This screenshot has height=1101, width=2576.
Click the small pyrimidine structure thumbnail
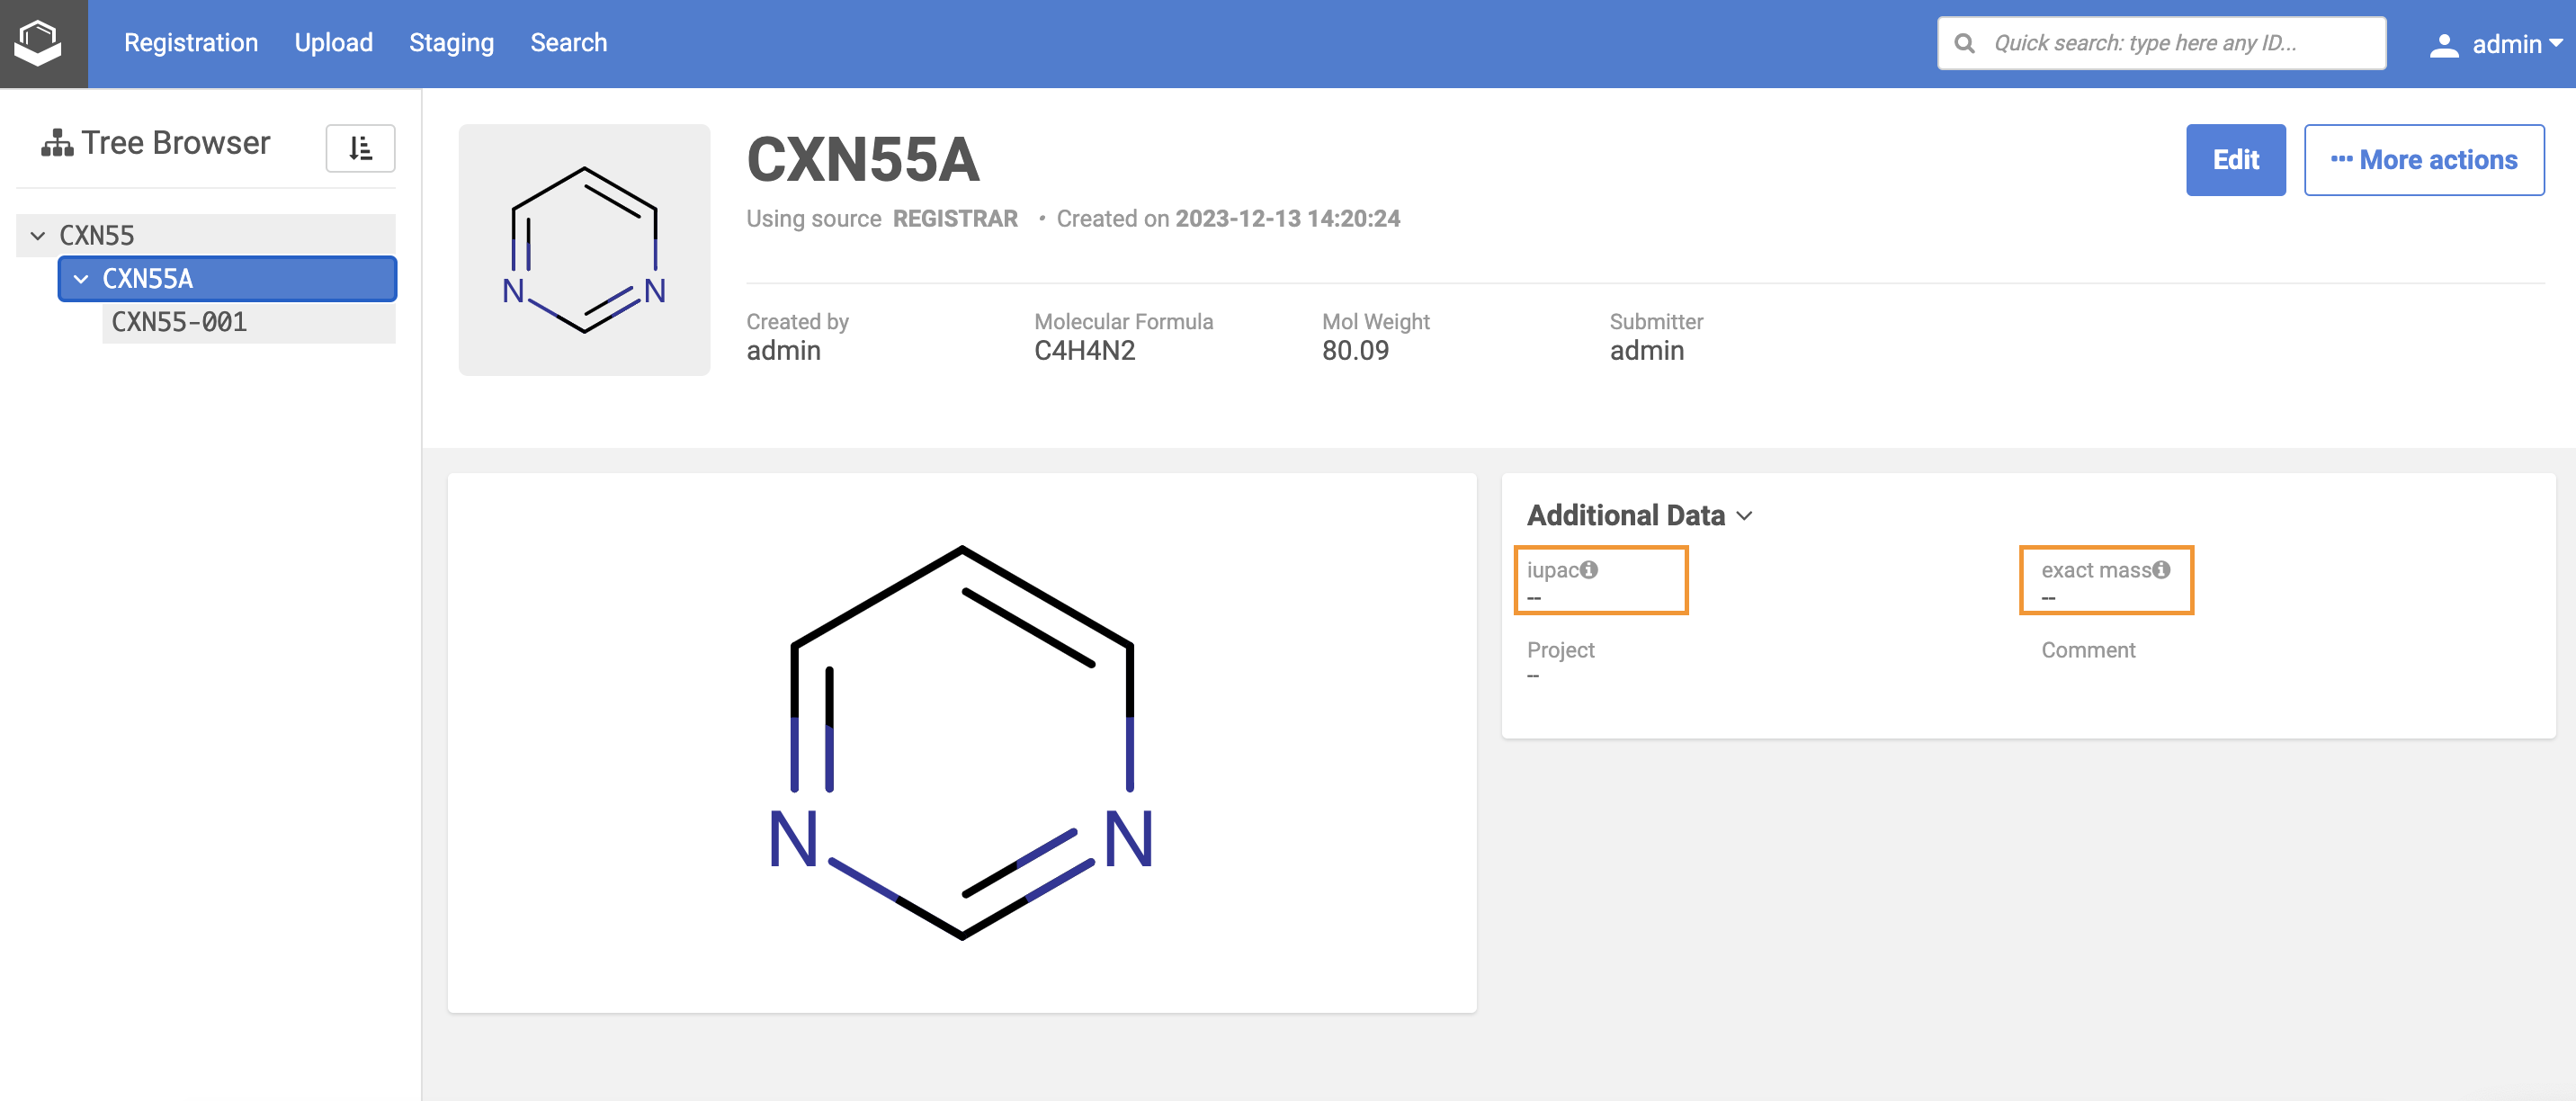point(584,250)
